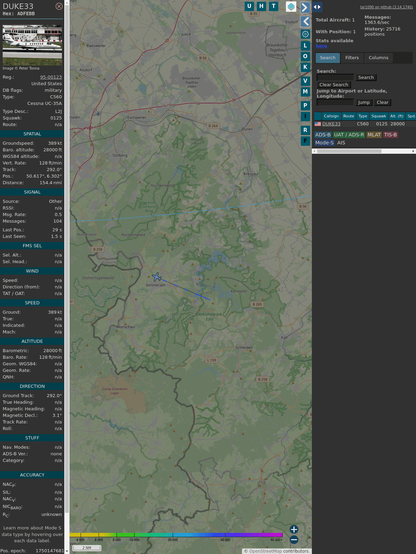Click the U button above map

pos(249,6)
